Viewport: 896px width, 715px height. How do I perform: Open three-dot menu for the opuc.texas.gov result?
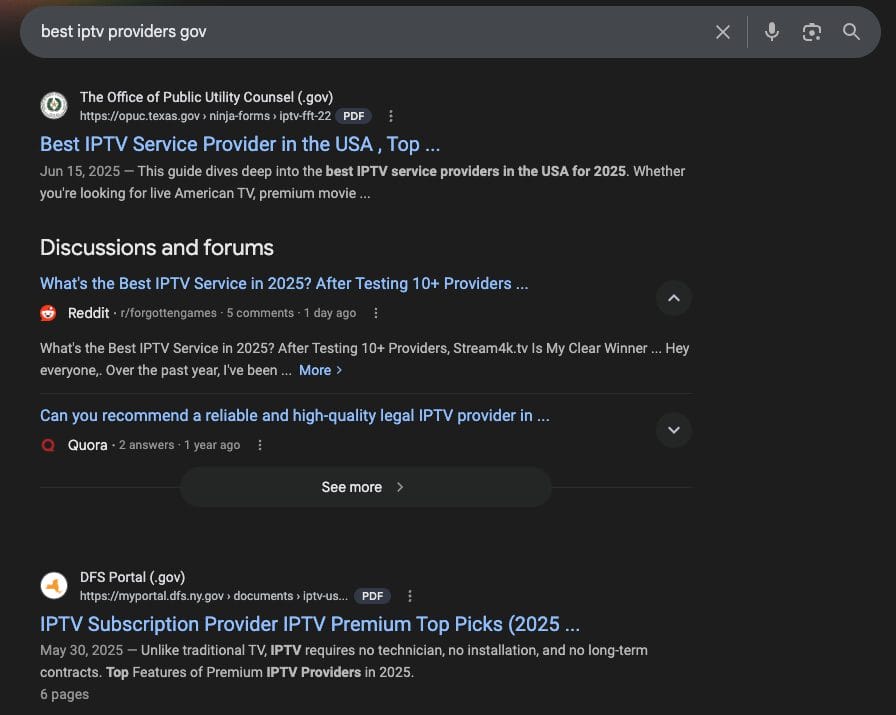[x=391, y=116]
